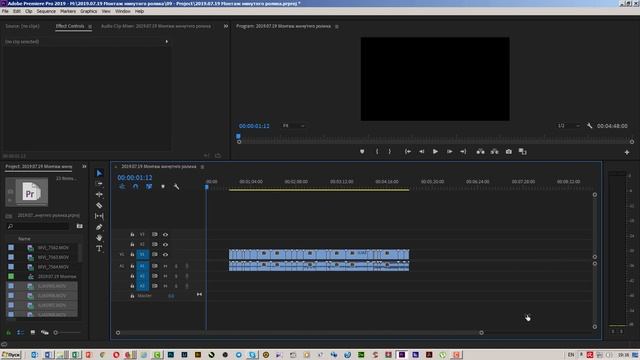Select the Slip tool
640x360 pixels.
click(99, 216)
